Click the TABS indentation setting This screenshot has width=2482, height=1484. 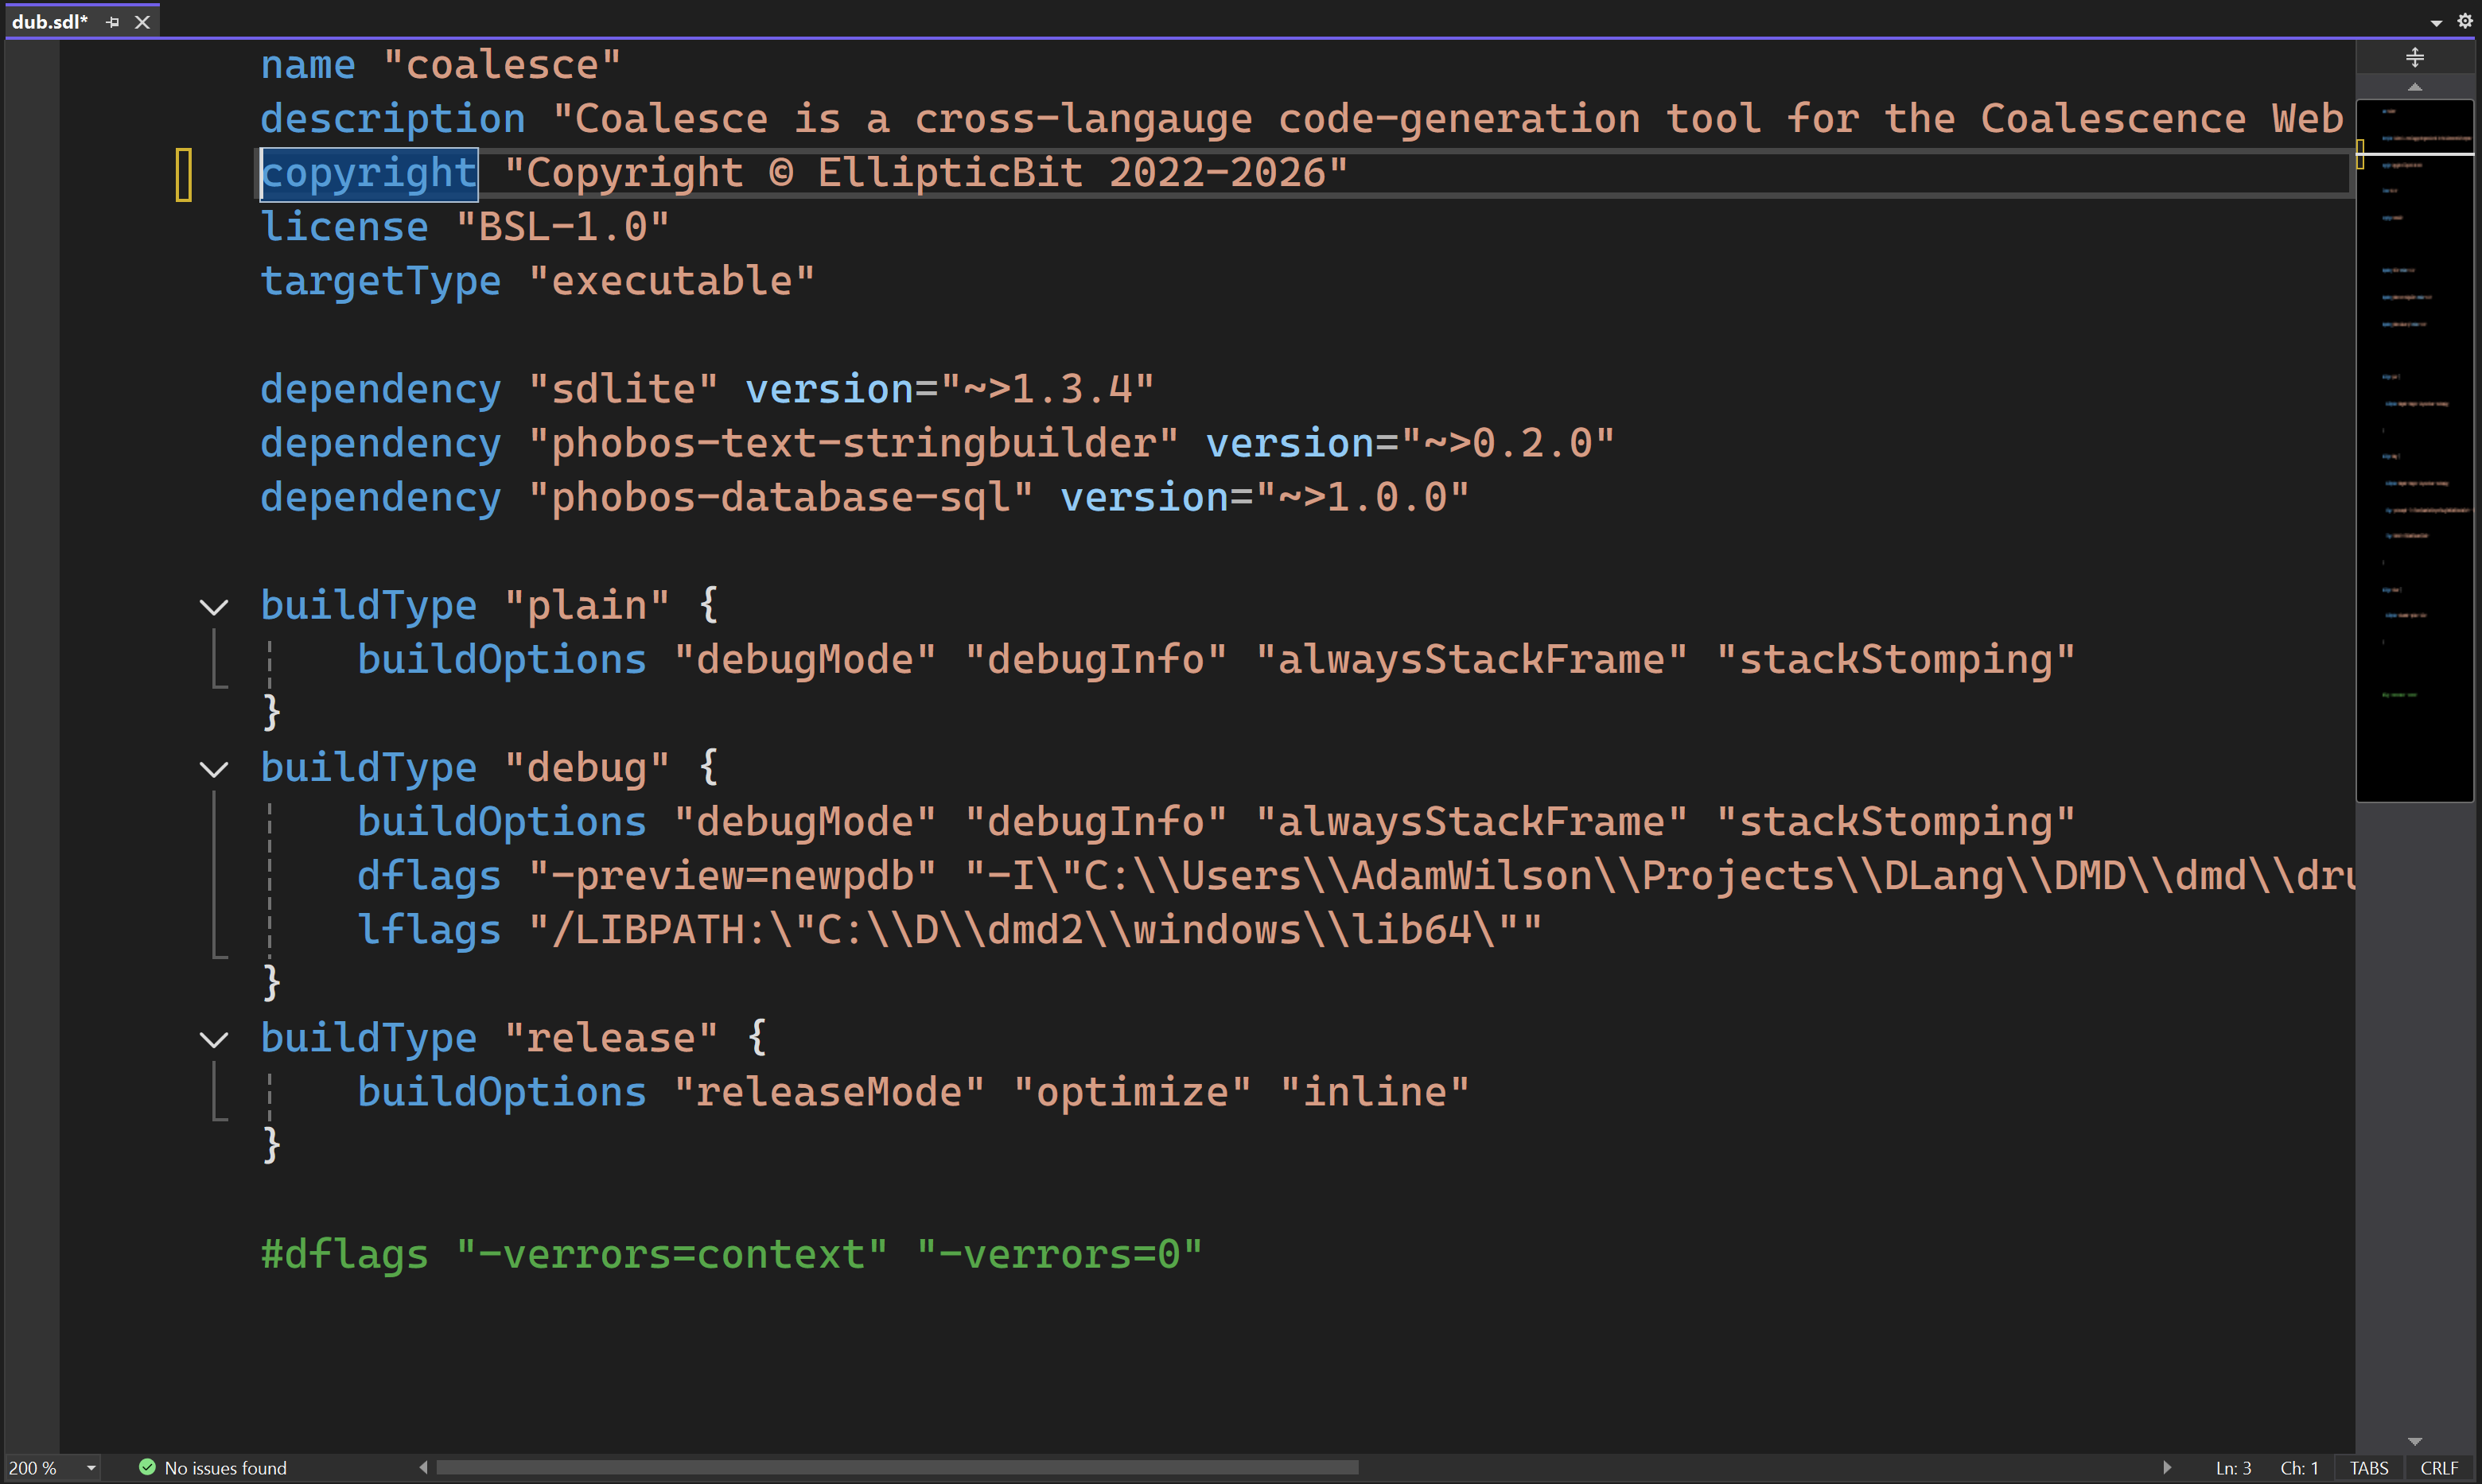(2368, 1468)
